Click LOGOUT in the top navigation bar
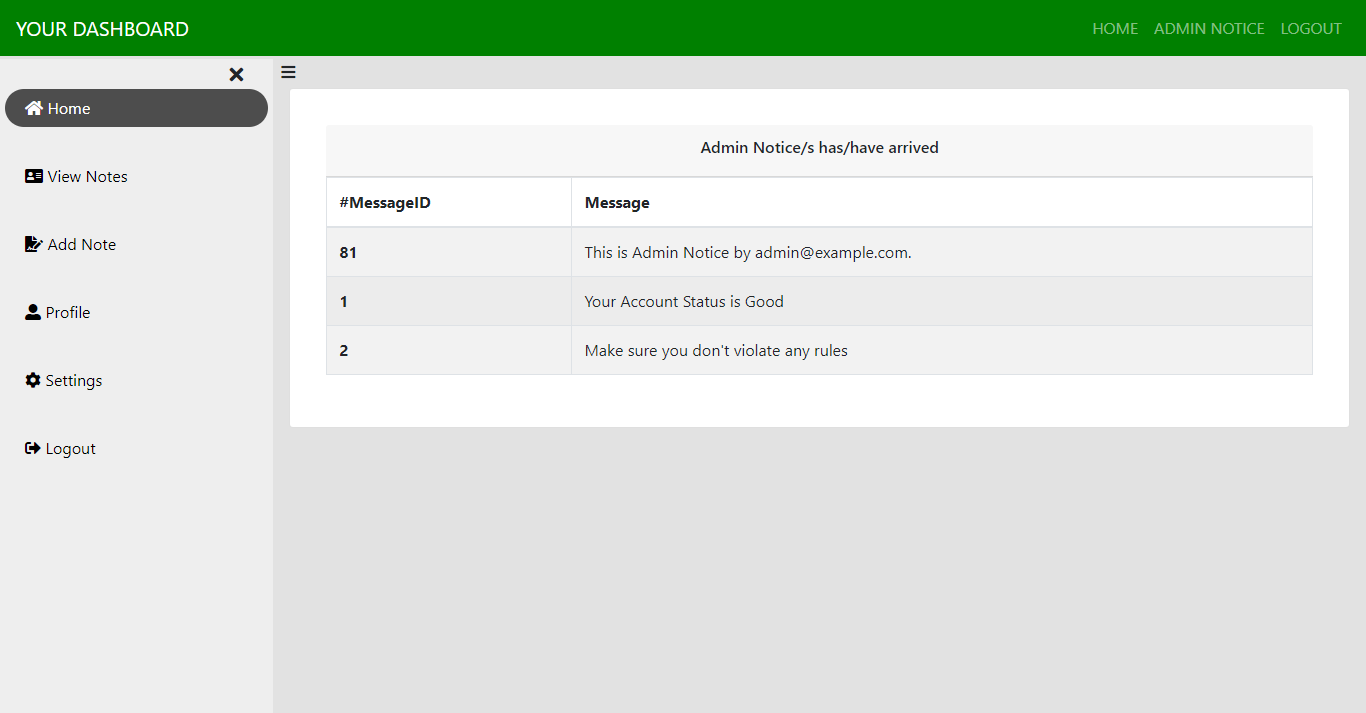The height and width of the screenshot is (713, 1366). [1311, 29]
